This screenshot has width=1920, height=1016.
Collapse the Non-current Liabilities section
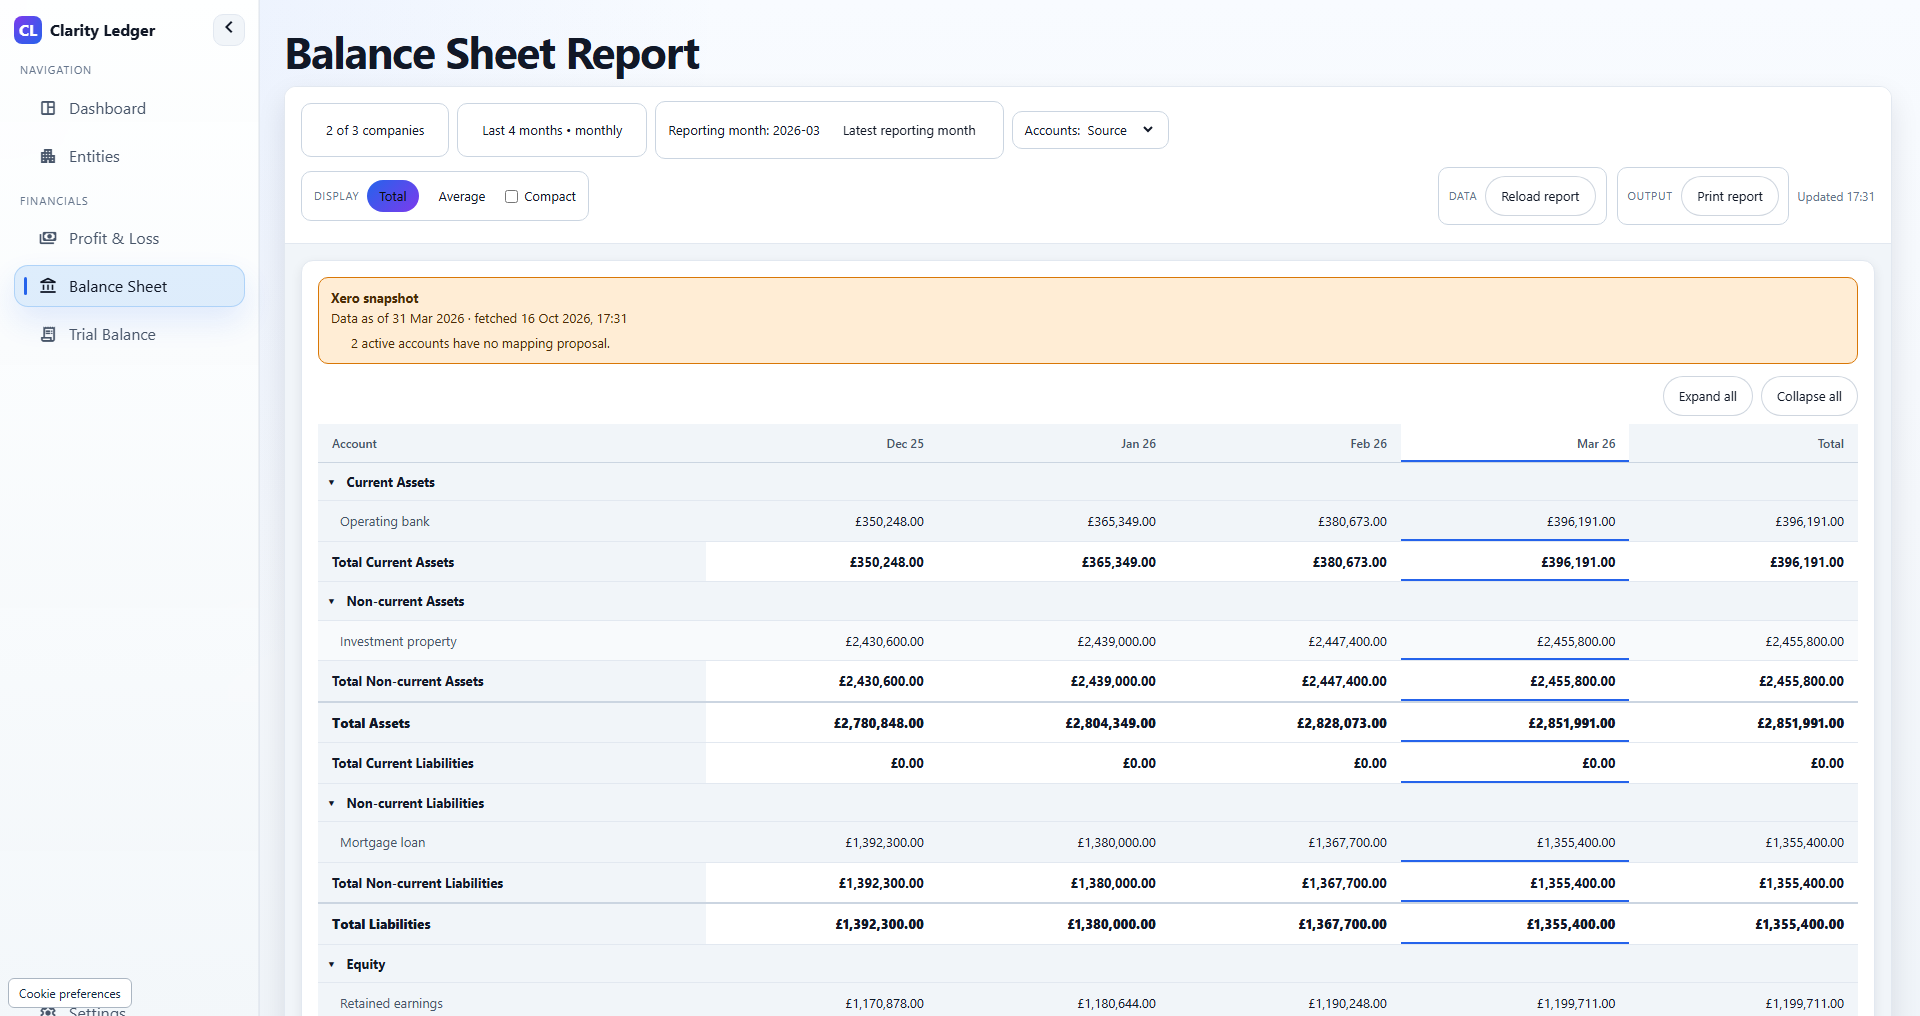point(332,803)
